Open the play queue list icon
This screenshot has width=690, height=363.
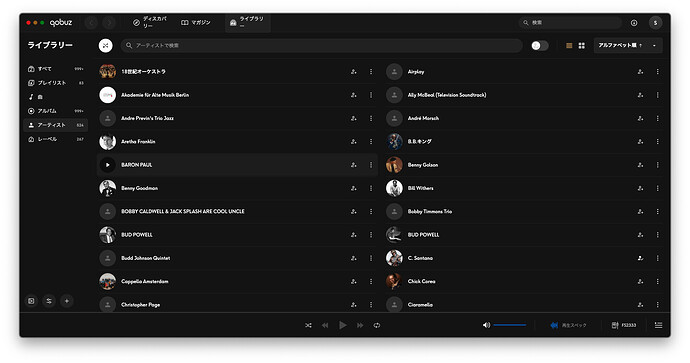[658, 325]
